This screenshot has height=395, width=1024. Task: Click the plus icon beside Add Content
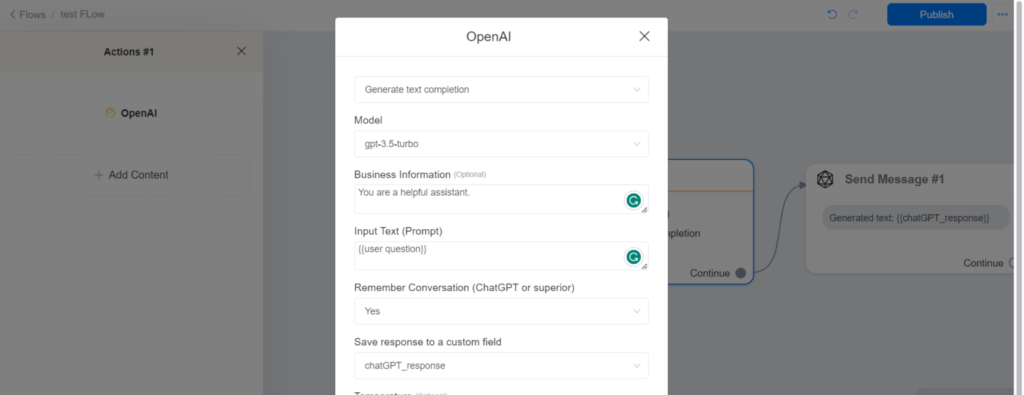click(x=99, y=175)
